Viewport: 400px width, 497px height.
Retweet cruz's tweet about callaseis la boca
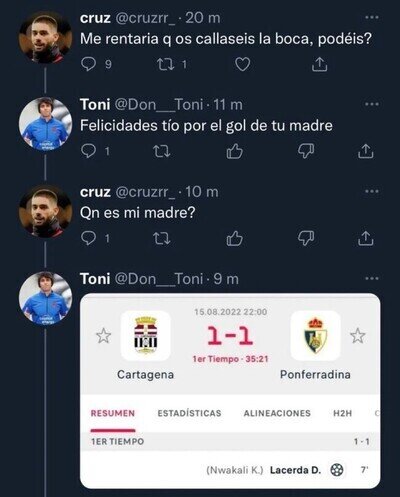pos(166,64)
